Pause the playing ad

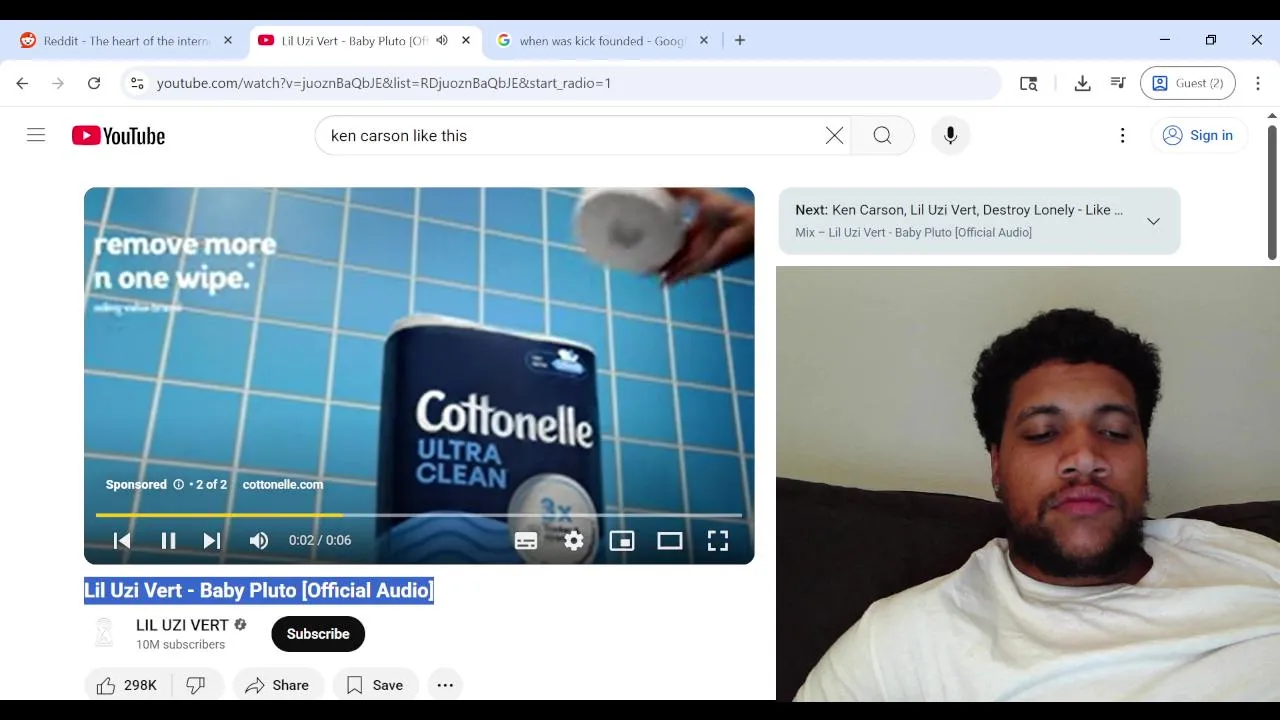168,541
